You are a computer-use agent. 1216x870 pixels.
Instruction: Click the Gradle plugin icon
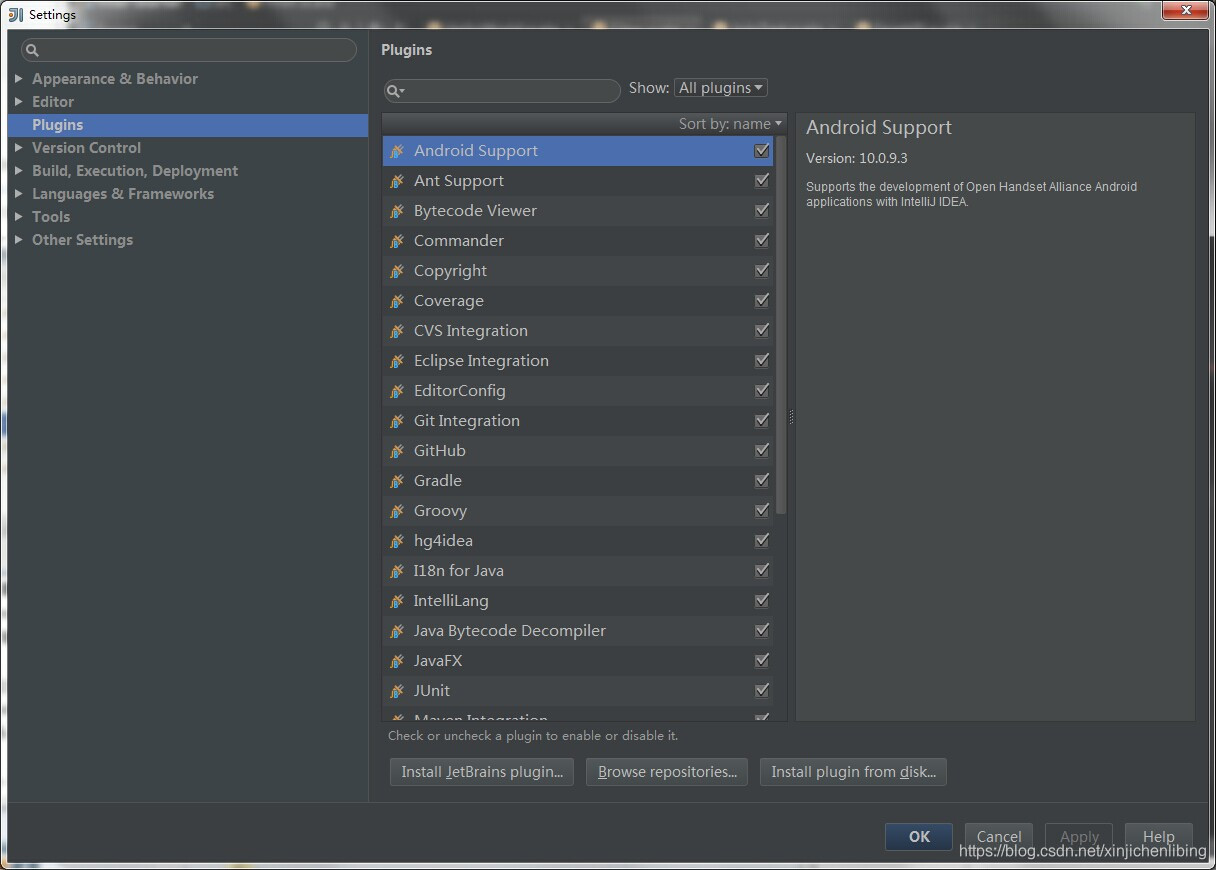click(x=397, y=481)
